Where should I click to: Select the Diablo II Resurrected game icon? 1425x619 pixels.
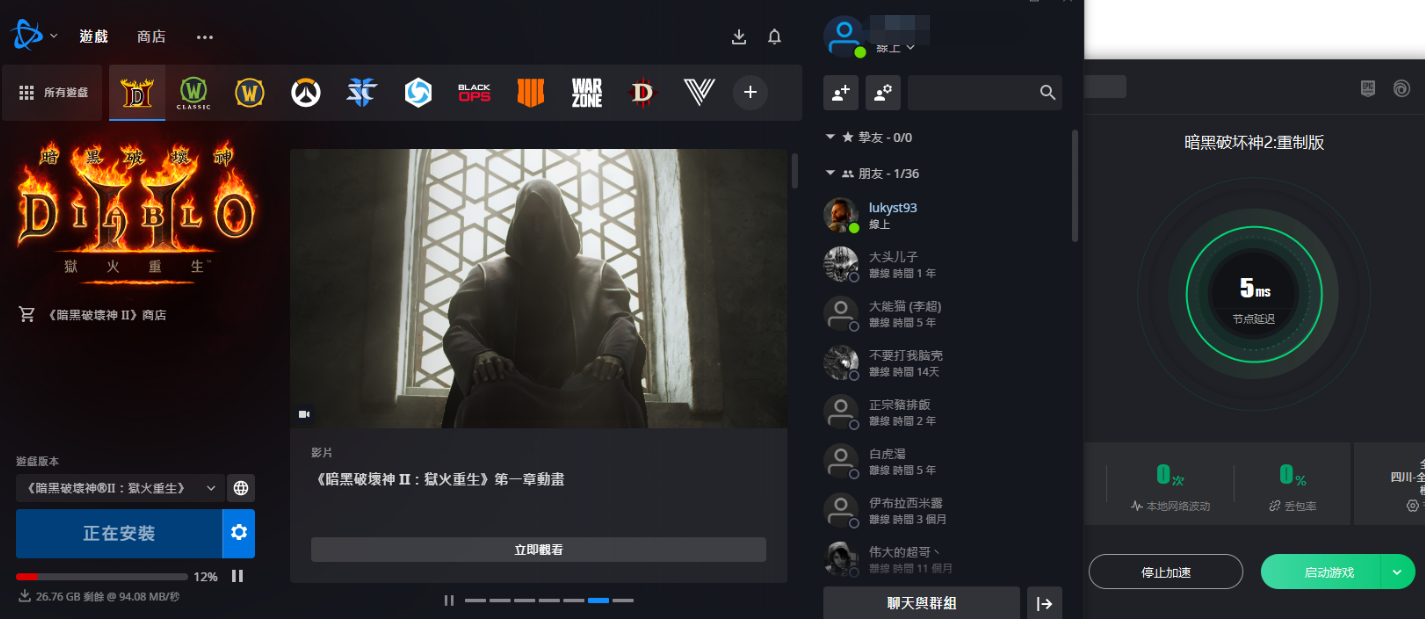(137, 93)
